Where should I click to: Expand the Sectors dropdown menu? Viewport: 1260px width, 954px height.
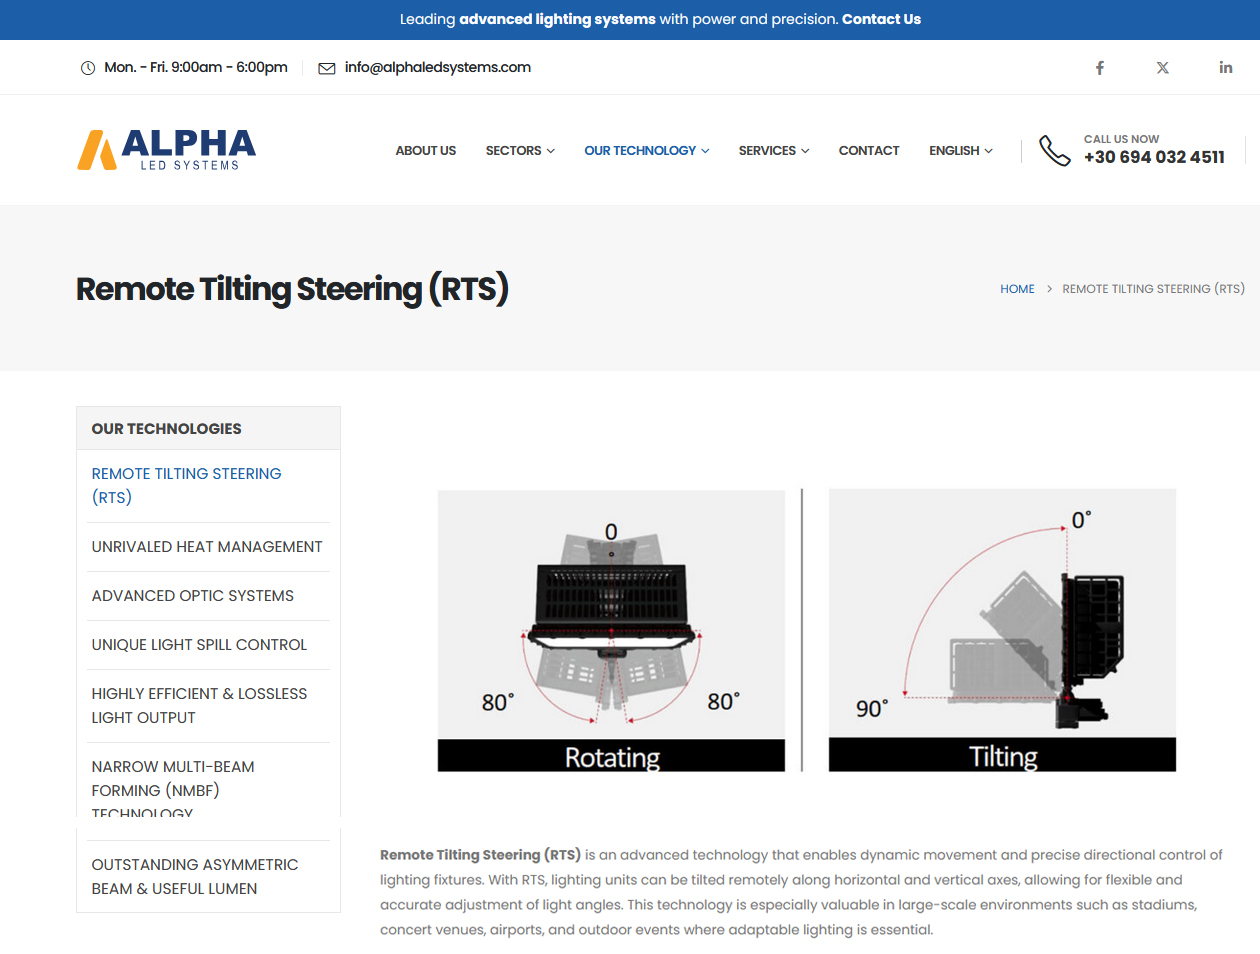[x=520, y=151]
